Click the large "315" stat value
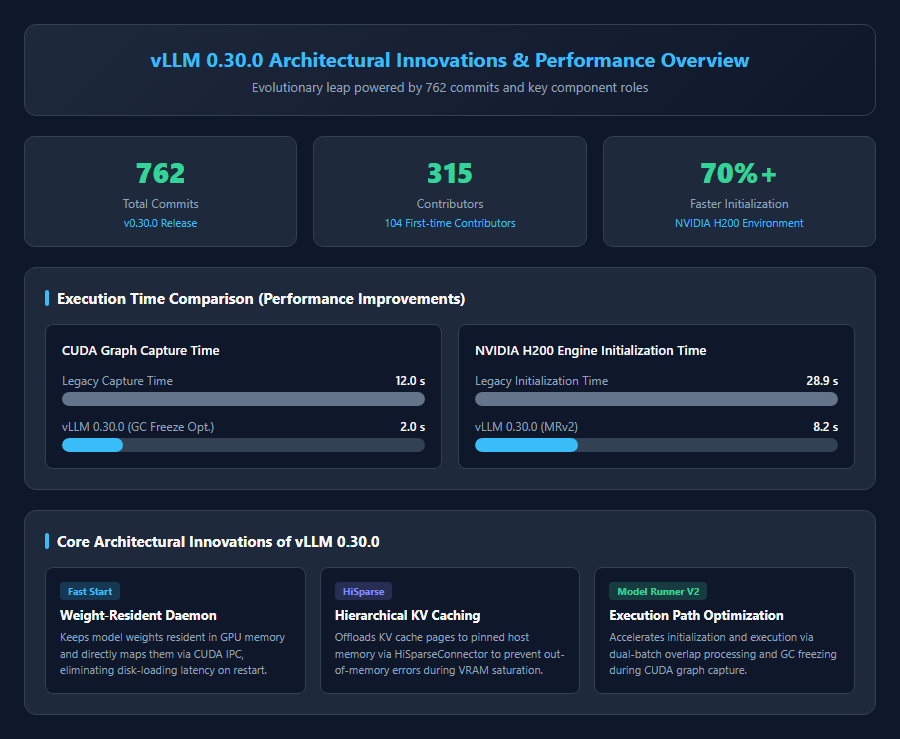The width and height of the screenshot is (900, 739). 450,173
